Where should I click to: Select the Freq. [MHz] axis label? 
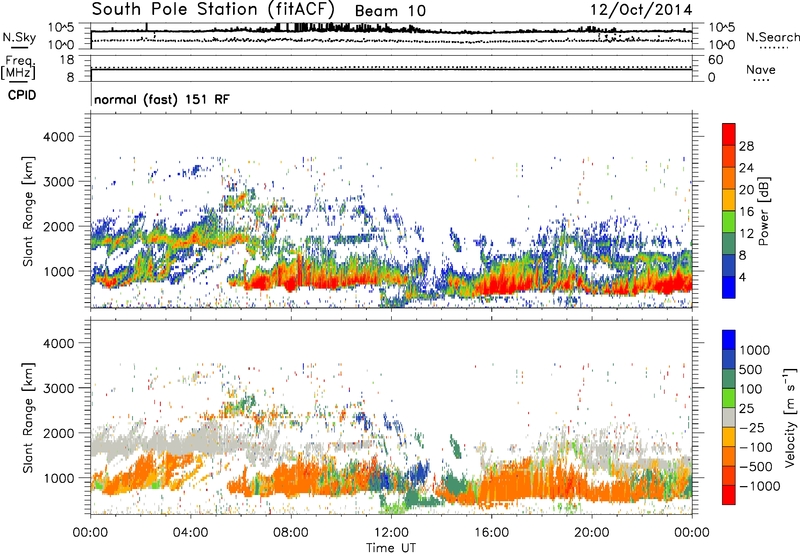[18, 68]
